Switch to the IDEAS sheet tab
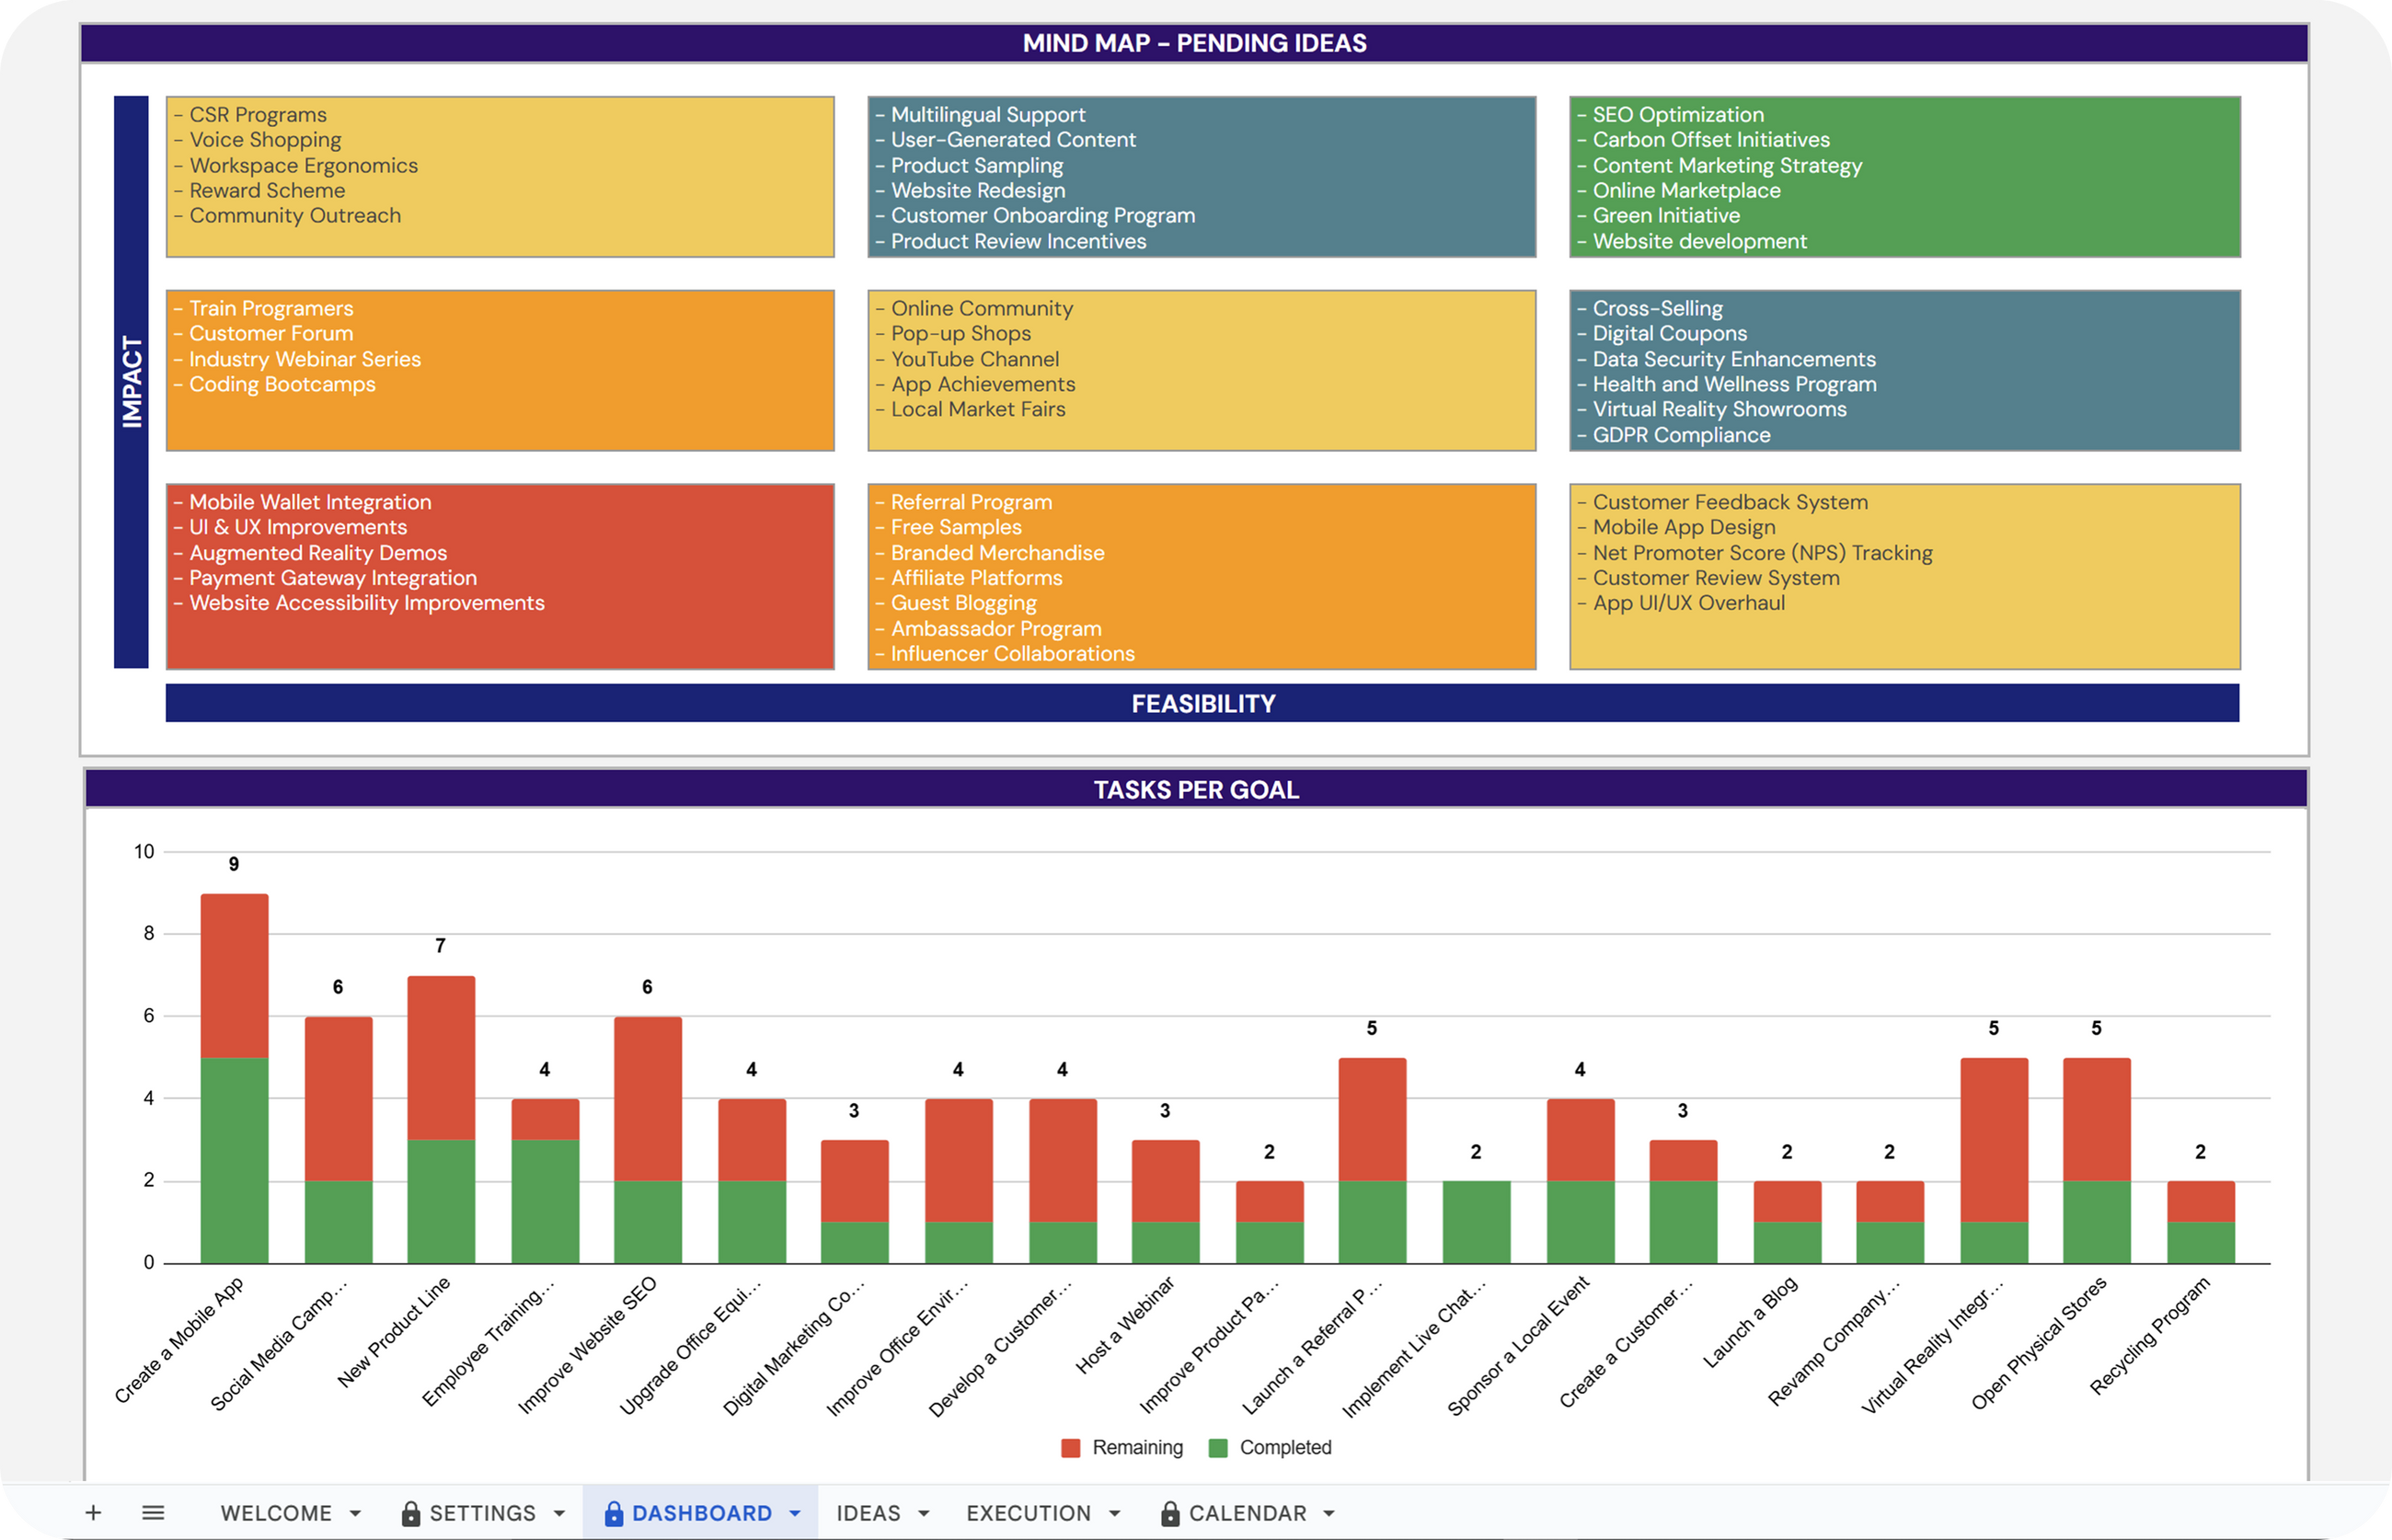 click(868, 1513)
